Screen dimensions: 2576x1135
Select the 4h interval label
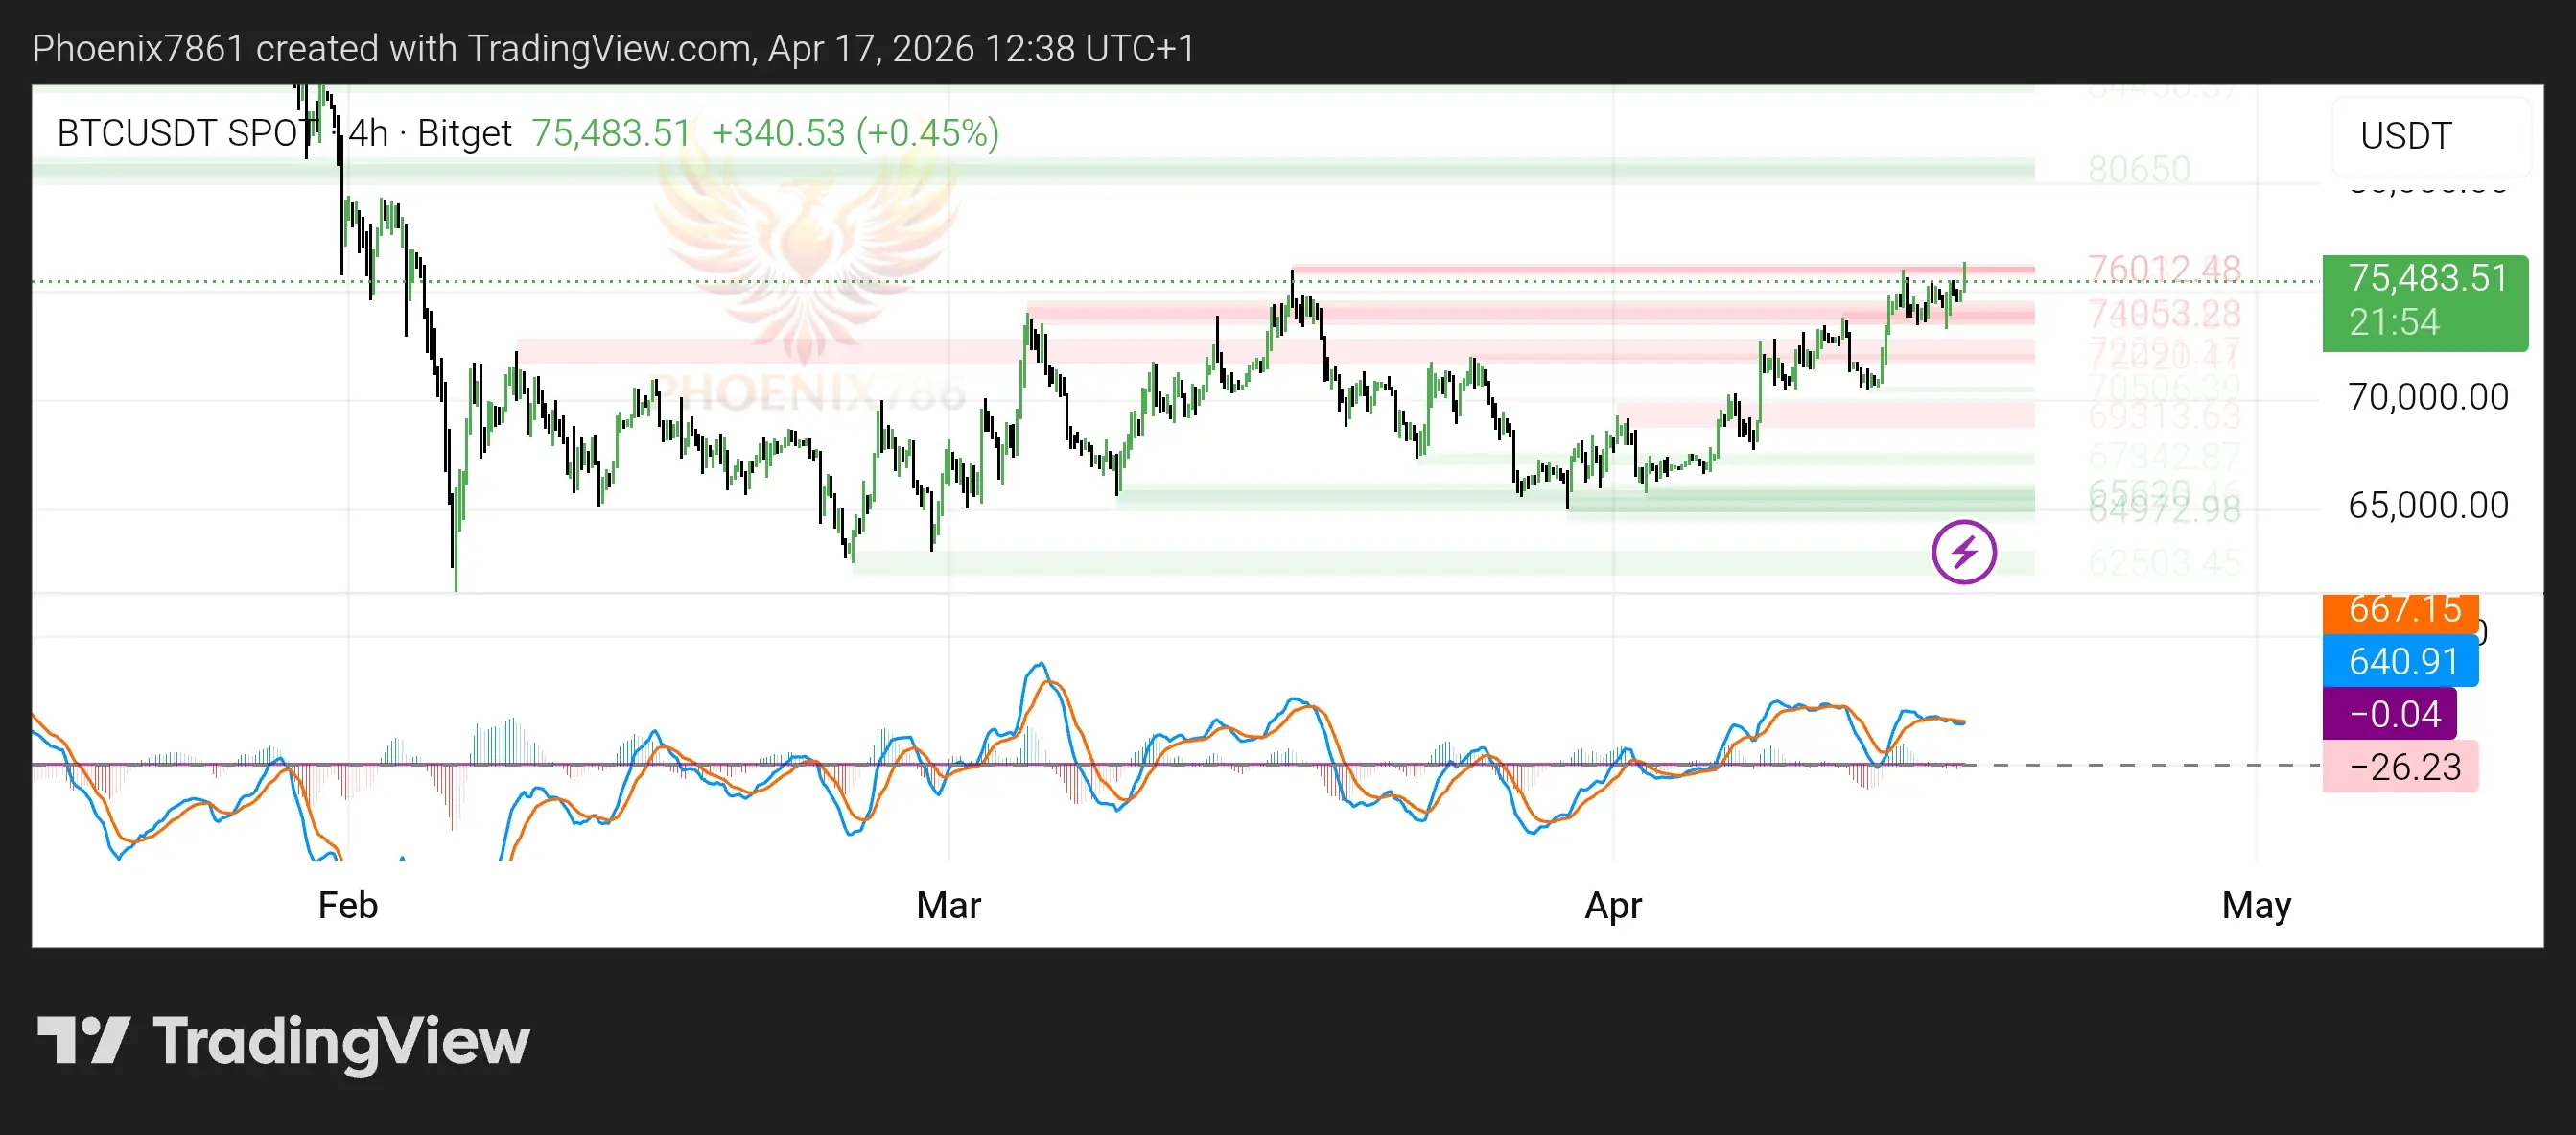click(367, 133)
